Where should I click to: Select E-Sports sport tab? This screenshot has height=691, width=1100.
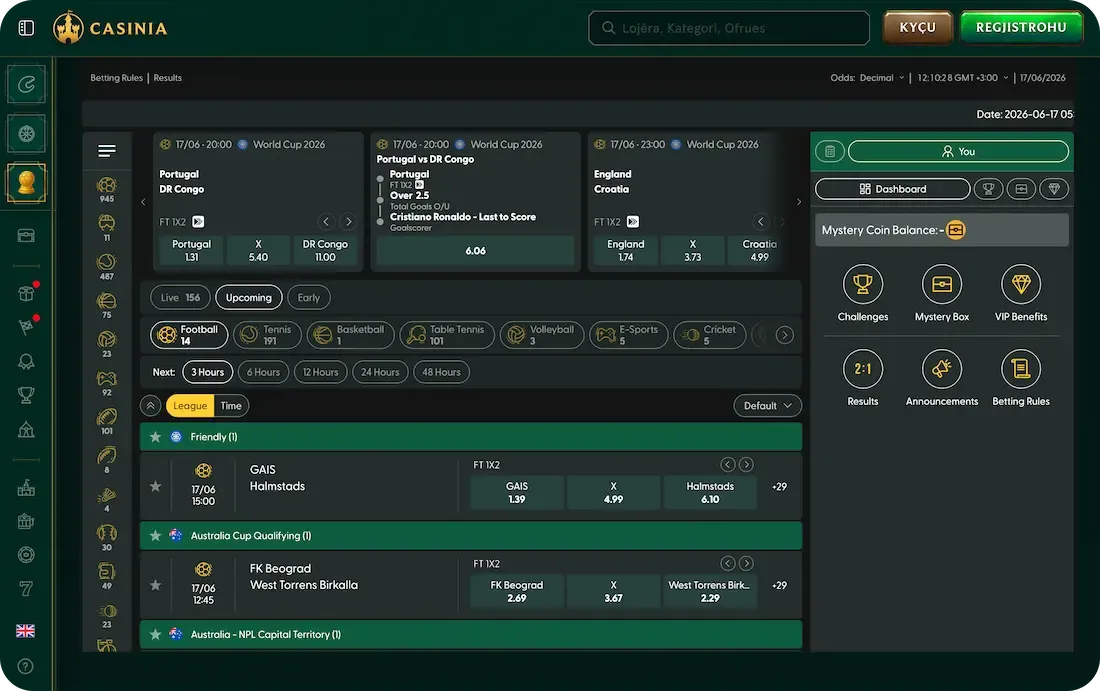629,335
